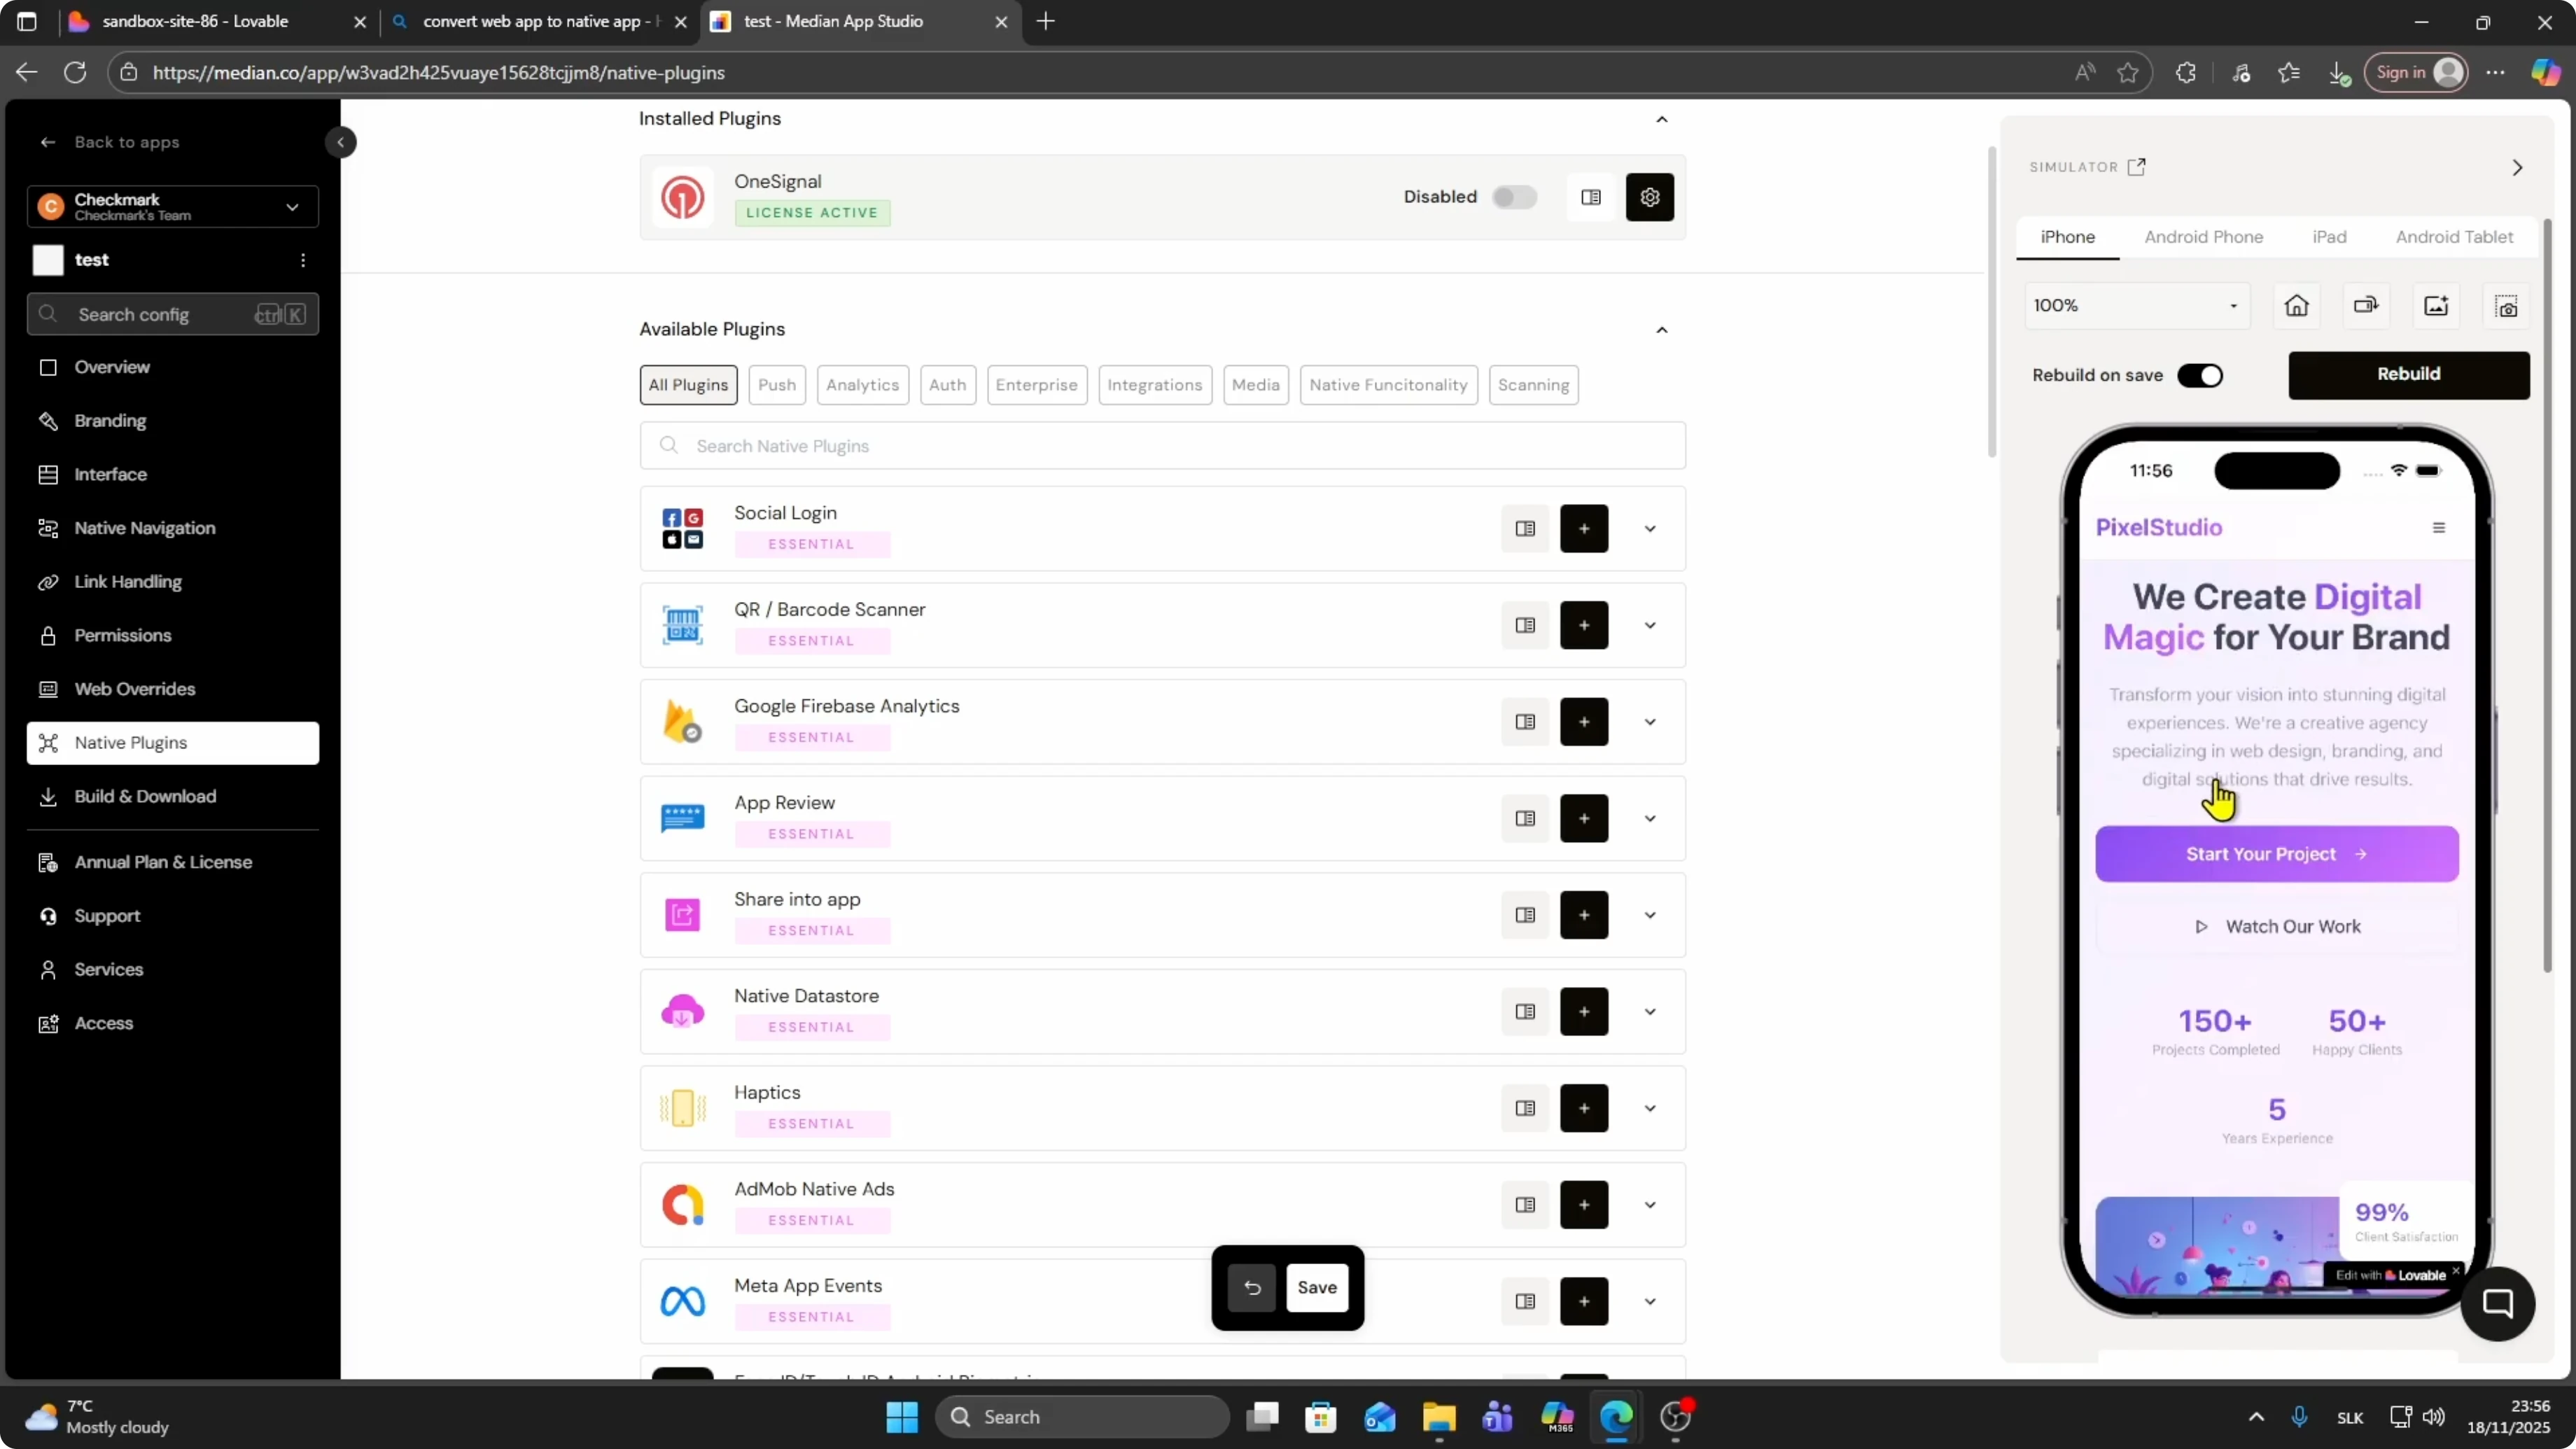Image resolution: width=2576 pixels, height=1449 pixels.
Task: Click Start Your Project in preview
Action: point(2276,853)
